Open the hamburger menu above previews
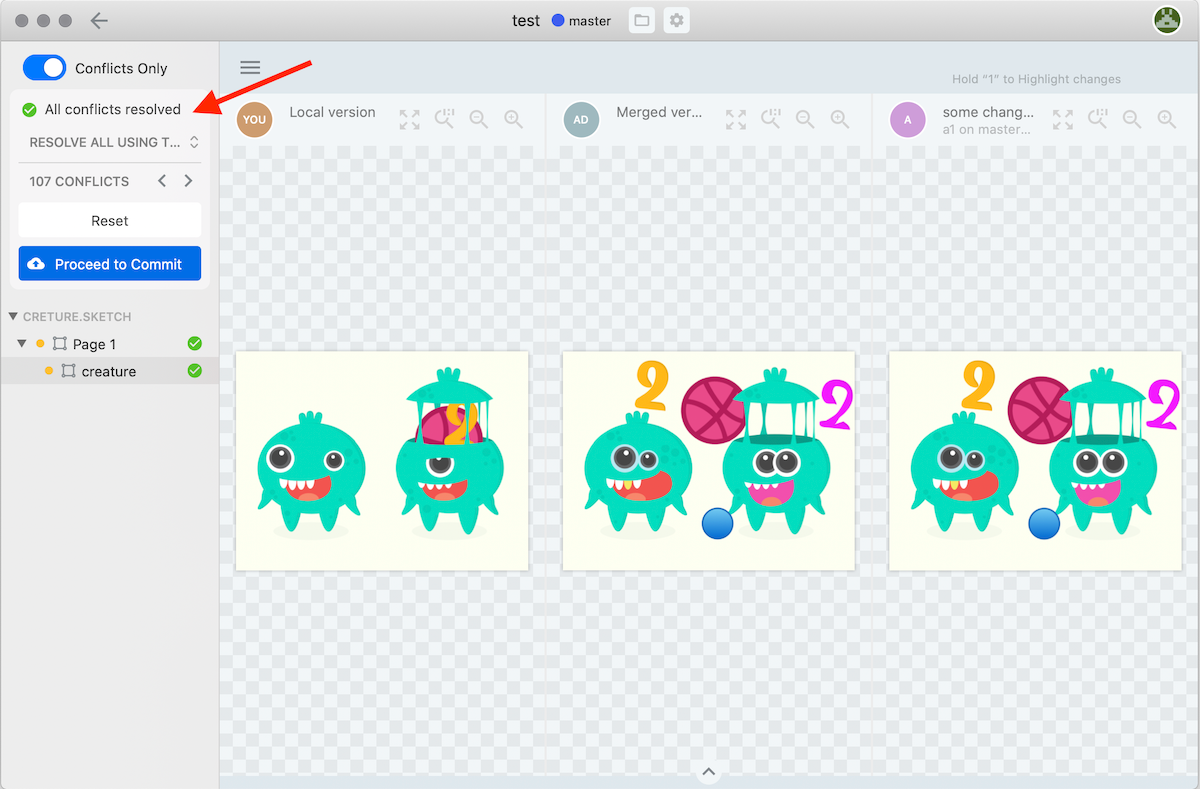This screenshot has height=789, width=1200. coord(250,68)
